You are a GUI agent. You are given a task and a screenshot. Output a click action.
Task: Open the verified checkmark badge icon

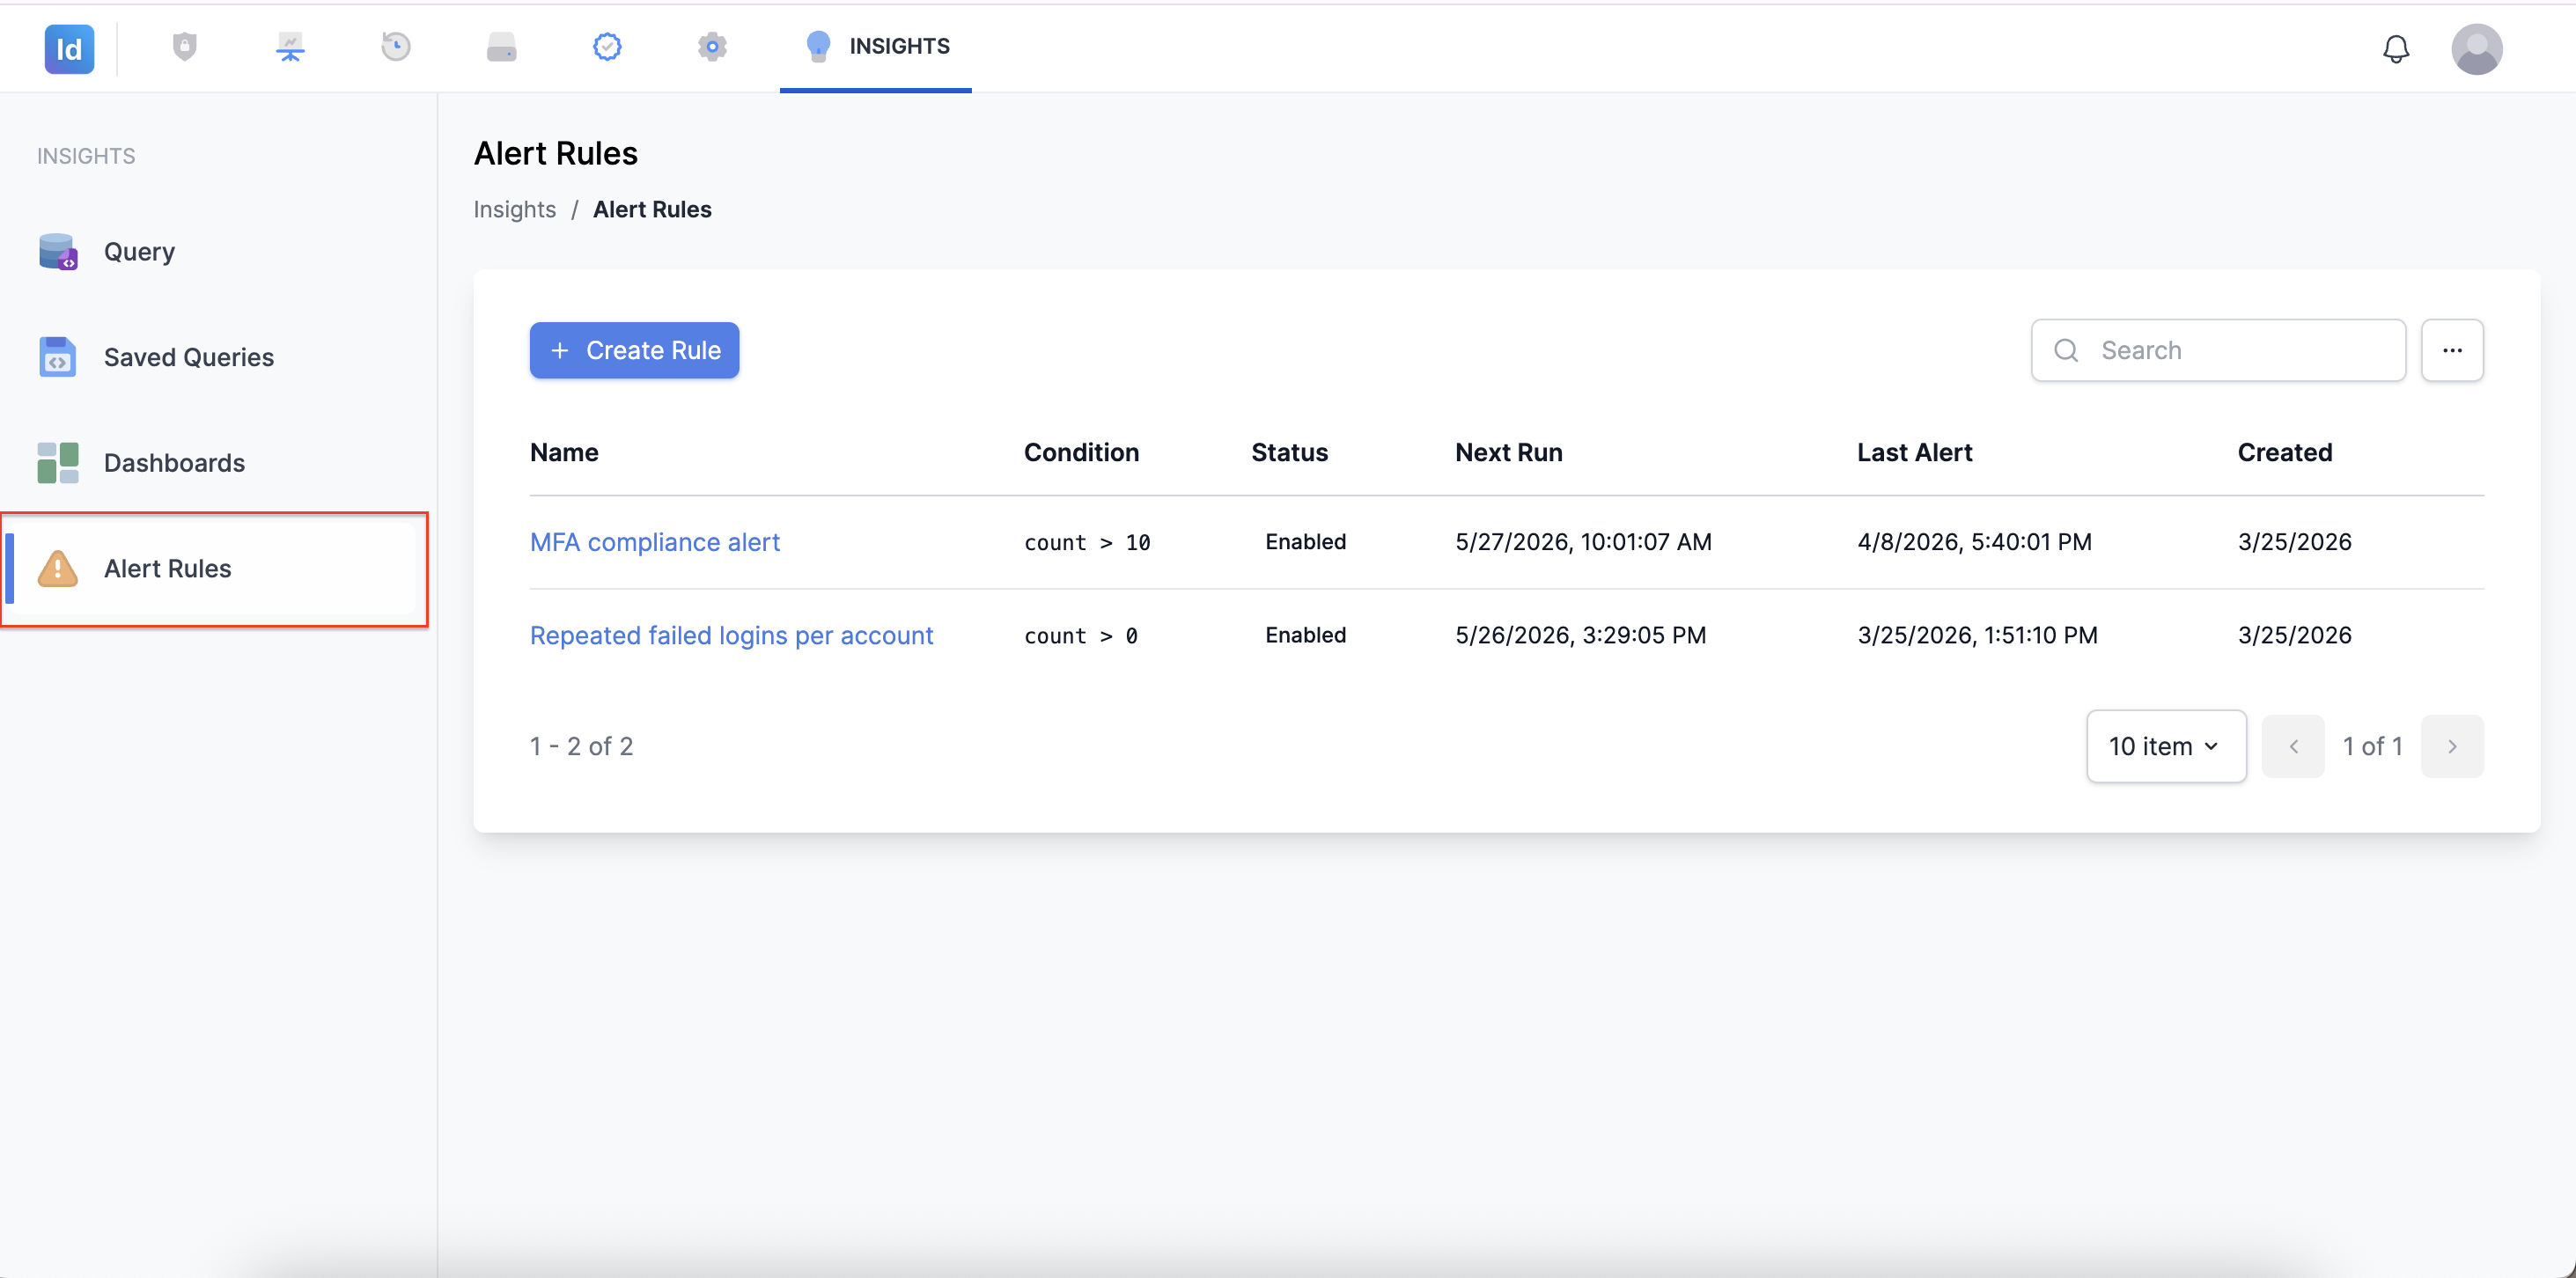607,47
